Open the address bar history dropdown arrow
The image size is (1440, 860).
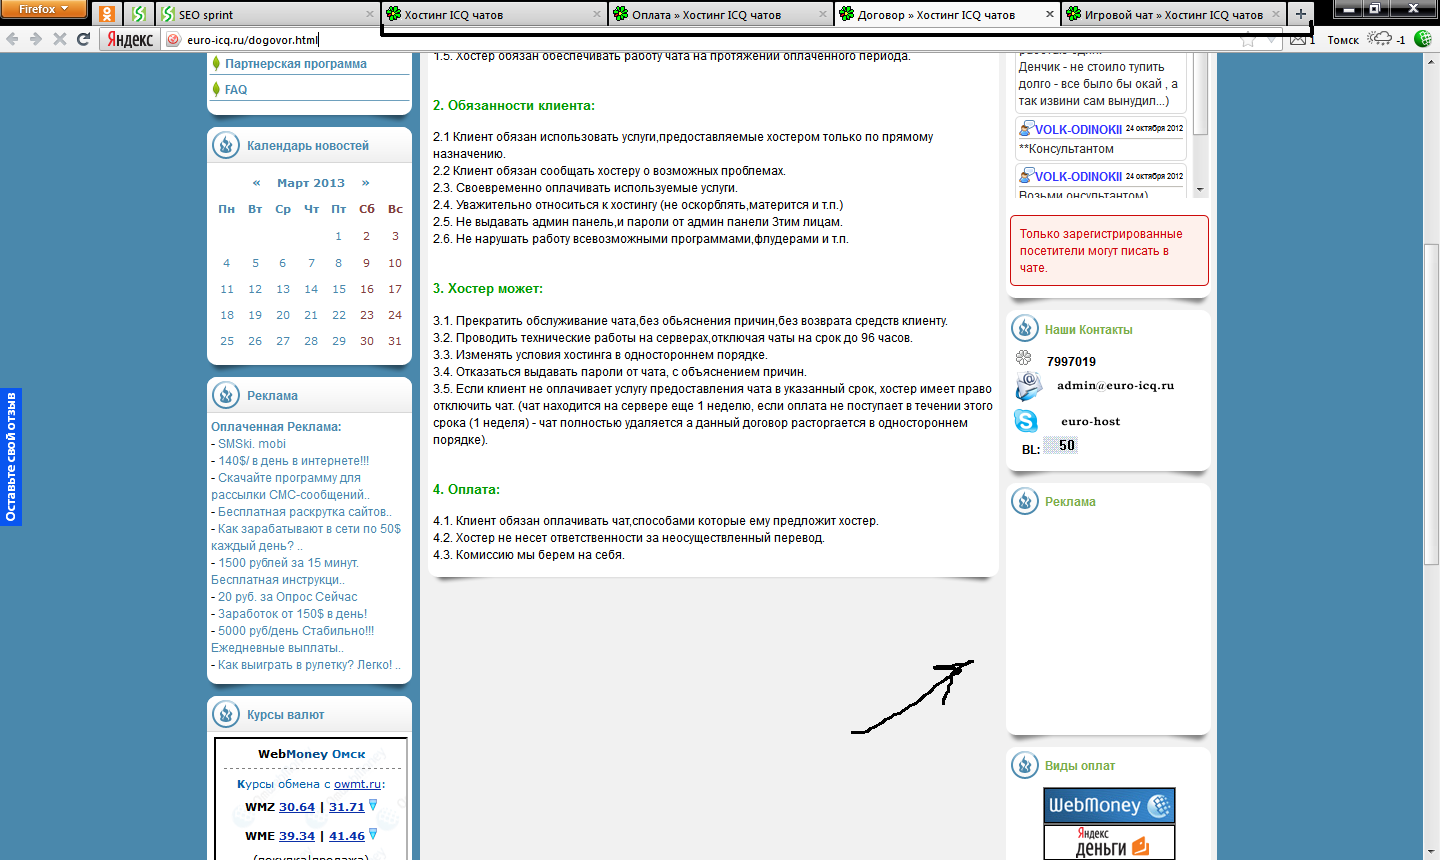(x=1271, y=40)
